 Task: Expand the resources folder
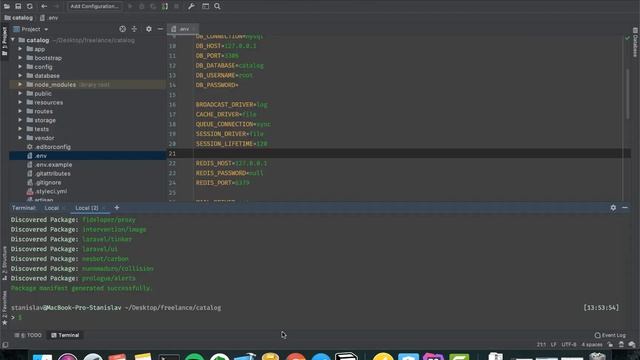coord(20,102)
